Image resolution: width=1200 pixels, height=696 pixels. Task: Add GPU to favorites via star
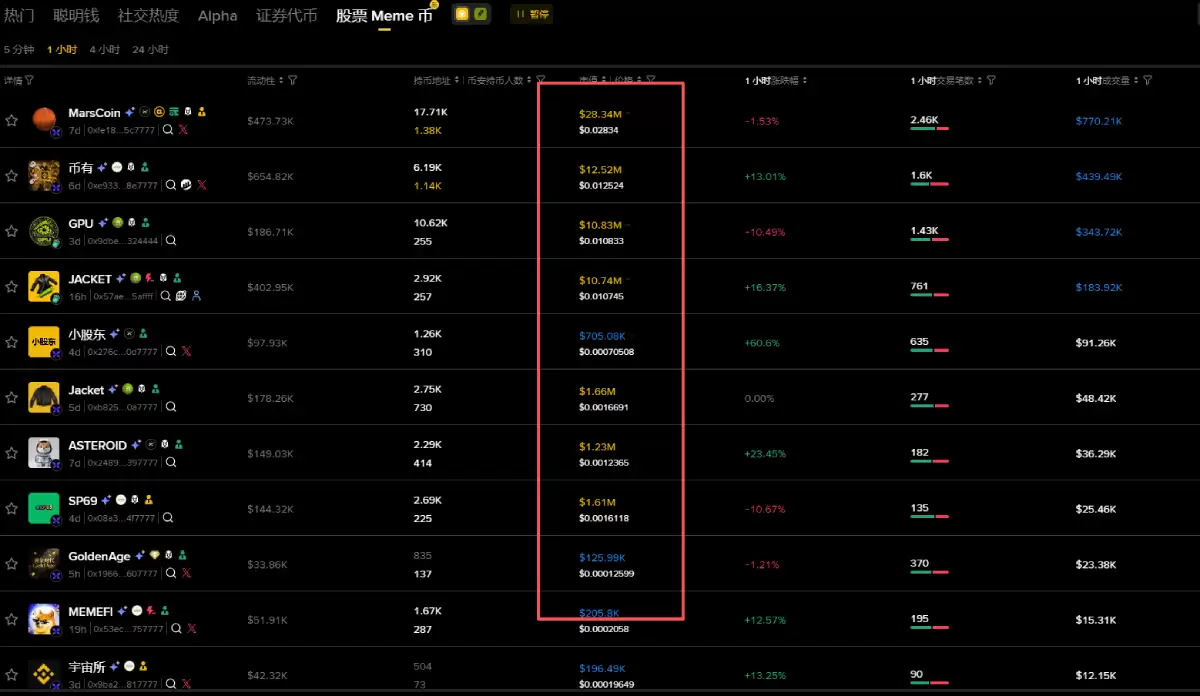tap(11, 231)
